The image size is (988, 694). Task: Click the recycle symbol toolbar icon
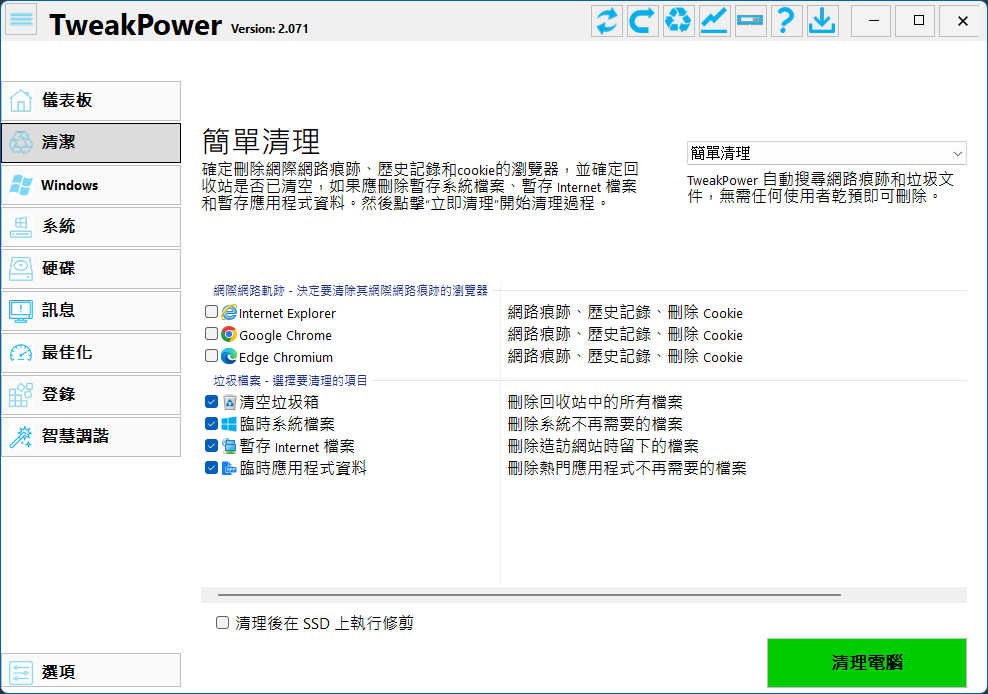[679, 21]
